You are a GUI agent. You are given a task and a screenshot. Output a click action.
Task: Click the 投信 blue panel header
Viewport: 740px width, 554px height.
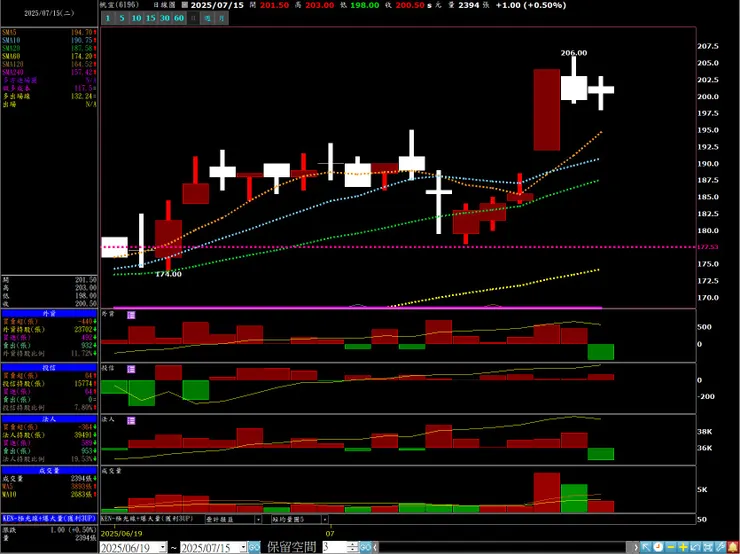tap(49, 368)
